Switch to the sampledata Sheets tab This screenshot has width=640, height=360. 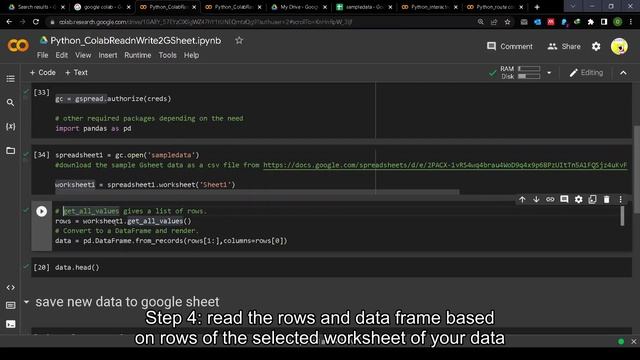pos(364,7)
